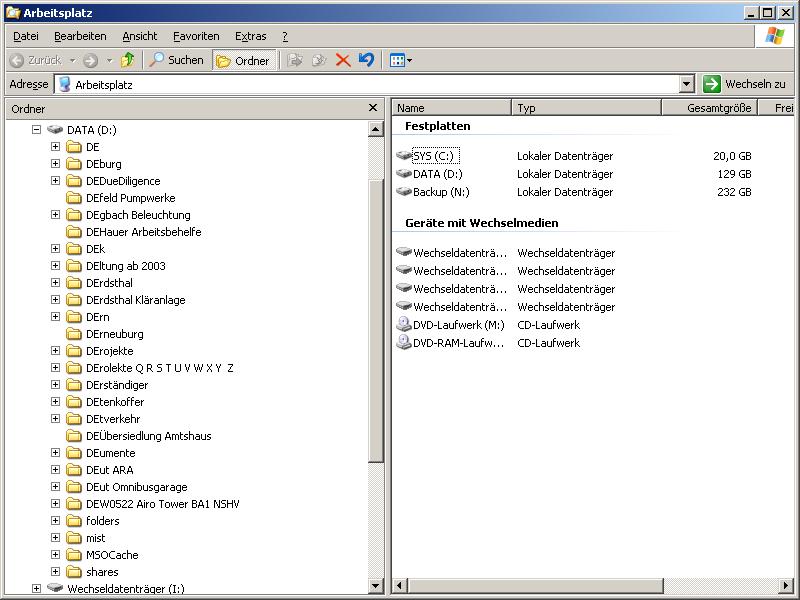Sort by the Frei column header

pos(776,108)
